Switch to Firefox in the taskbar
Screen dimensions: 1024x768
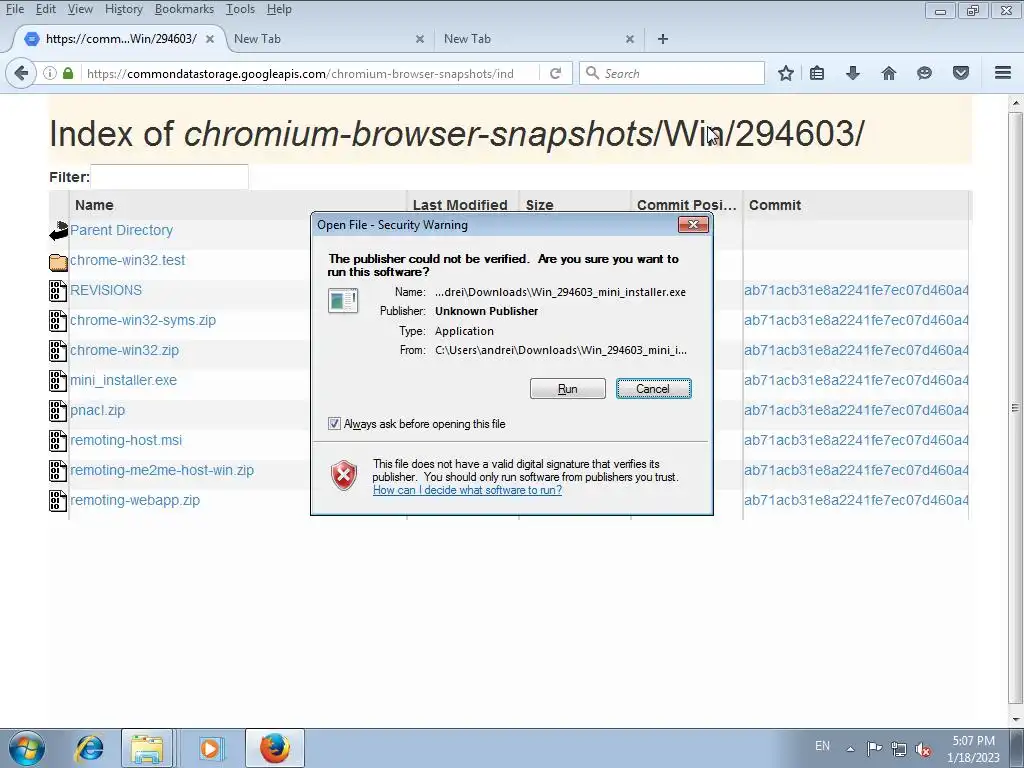[x=275, y=748]
